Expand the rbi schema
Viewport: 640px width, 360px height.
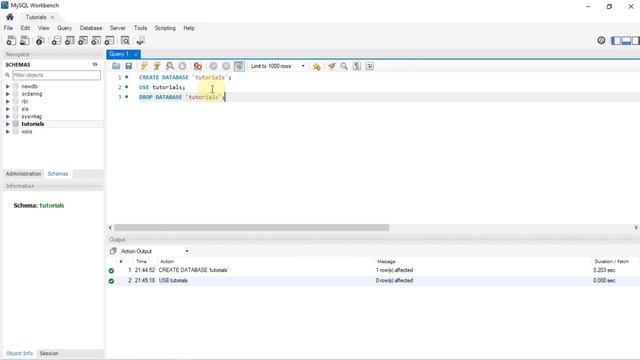(x=7, y=101)
